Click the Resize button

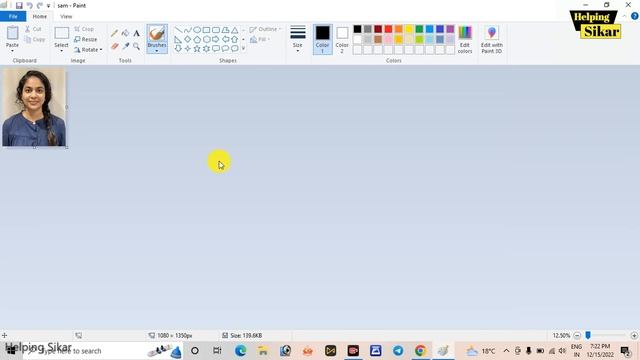coord(86,39)
